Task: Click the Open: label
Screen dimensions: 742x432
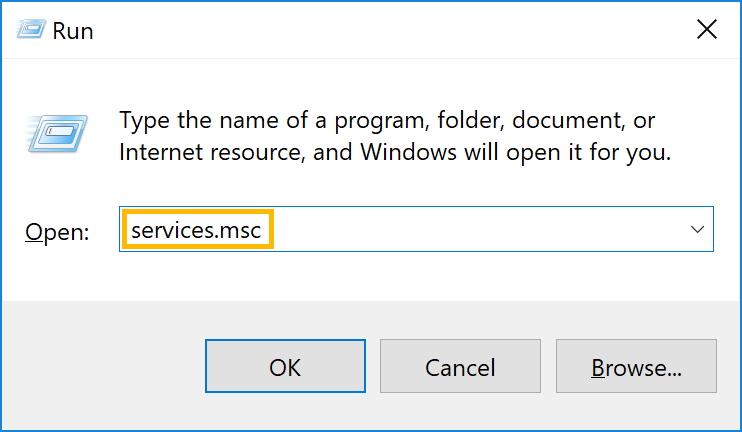Action: coord(57,232)
